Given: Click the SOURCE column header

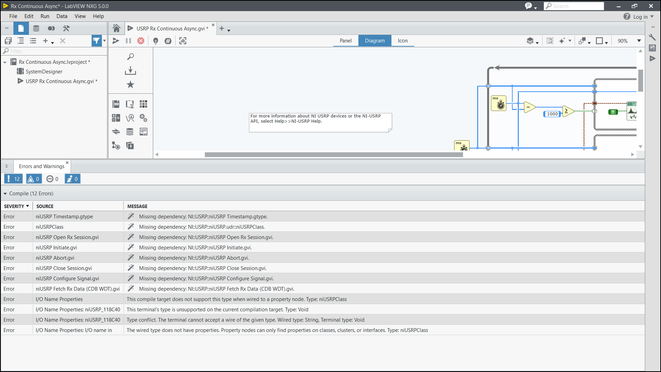Looking at the screenshot, I should 45,206.
